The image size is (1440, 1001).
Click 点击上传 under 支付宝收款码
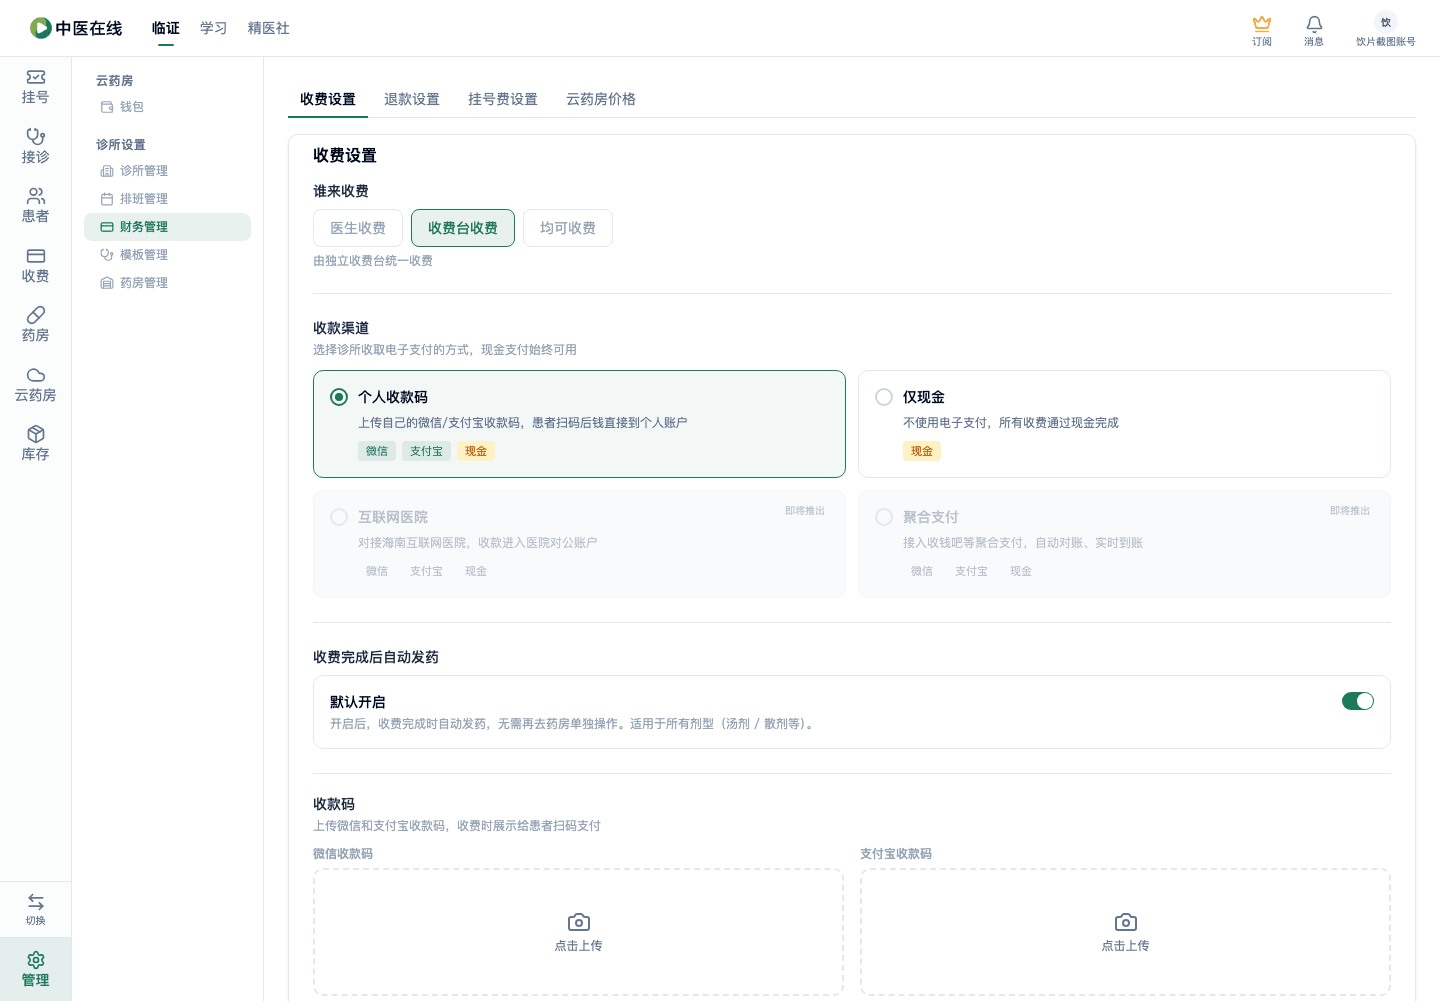[1126, 946]
